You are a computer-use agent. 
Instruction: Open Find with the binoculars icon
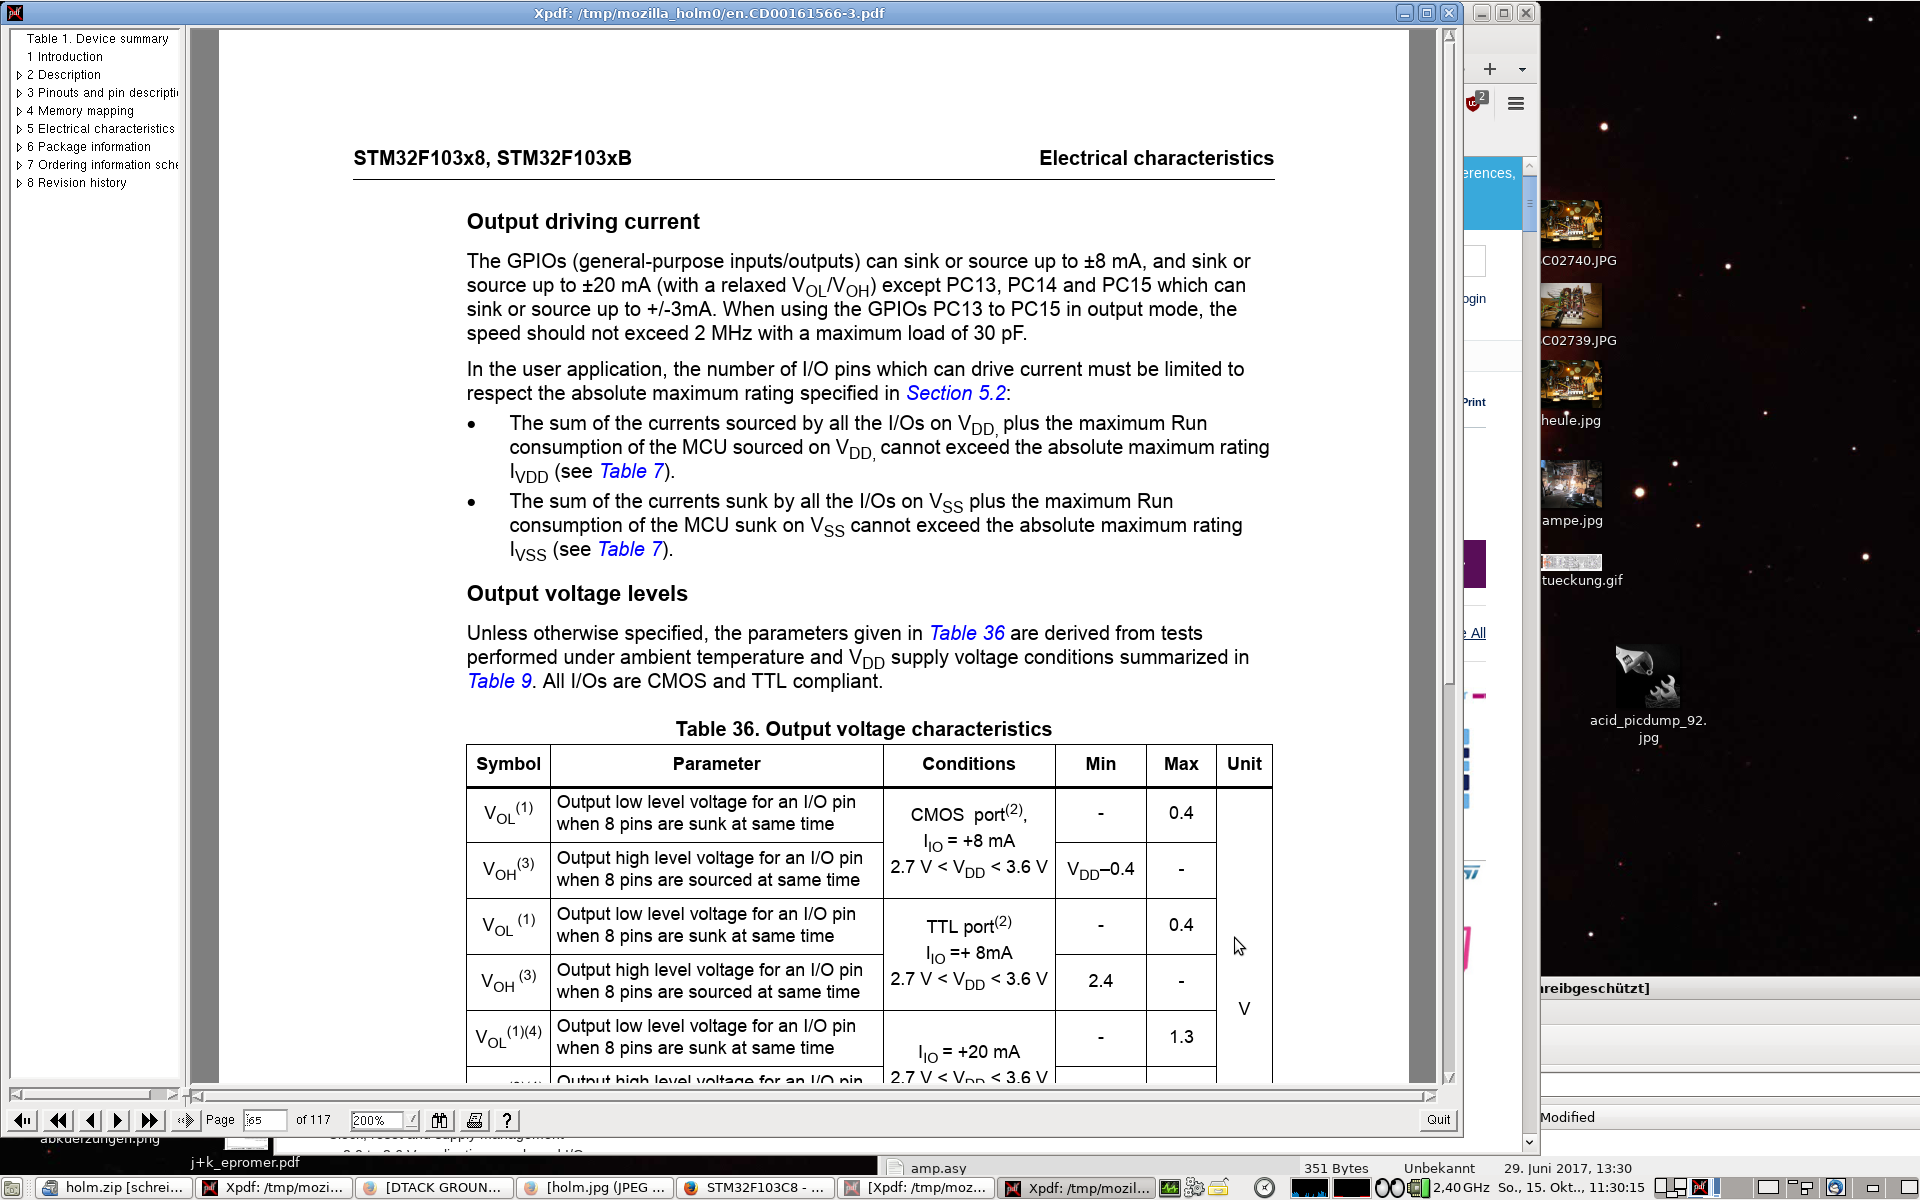pos(440,1120)
